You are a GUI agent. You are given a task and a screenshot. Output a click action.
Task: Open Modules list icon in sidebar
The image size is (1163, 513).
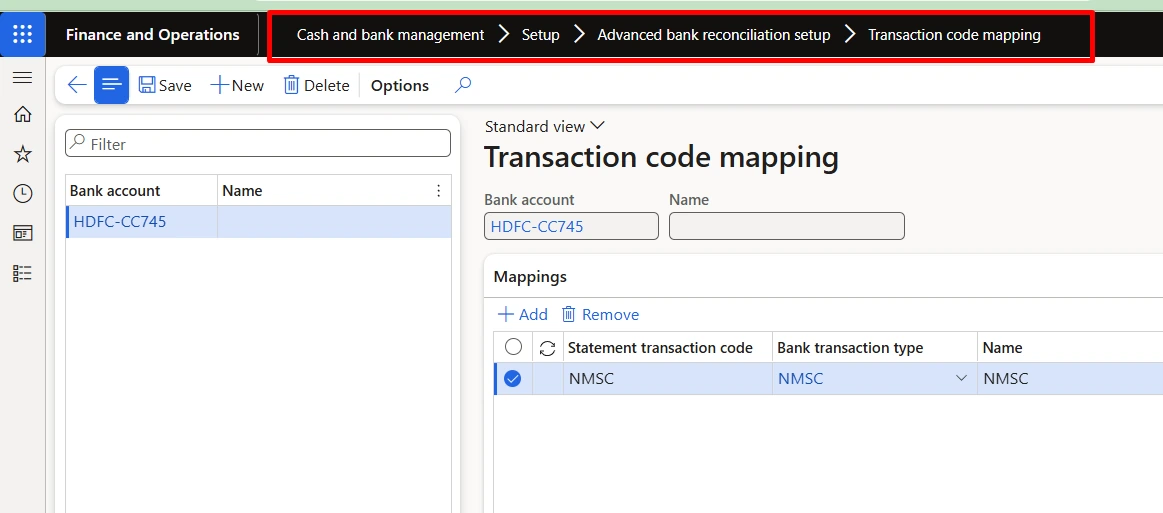pyautogui.click(x=23, y=274)
